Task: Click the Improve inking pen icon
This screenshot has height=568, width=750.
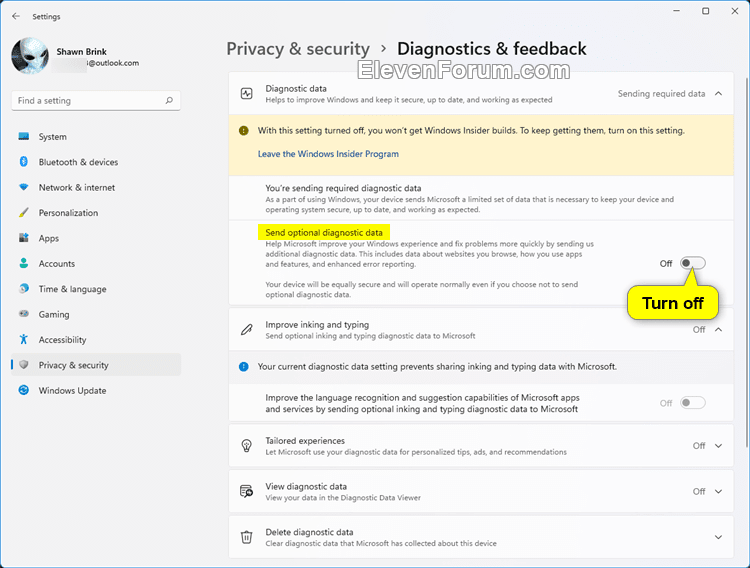Action: [x=246, y=330]
